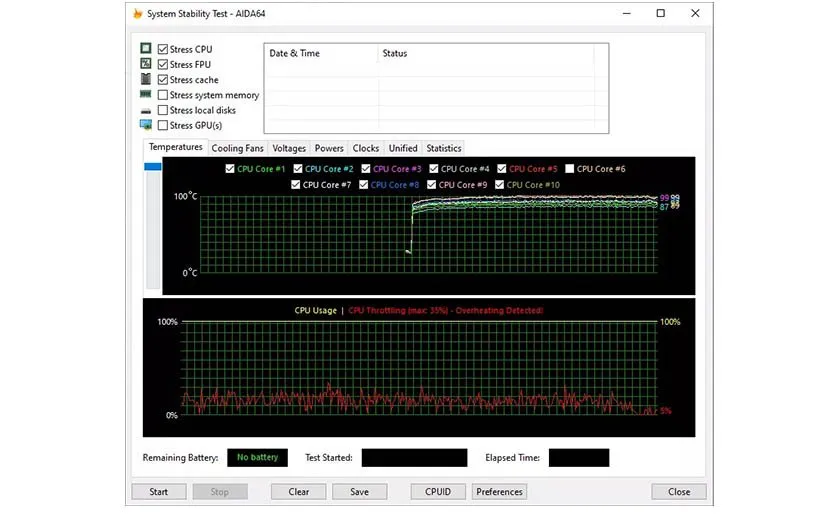Image resolution: width=822 pixels, height=522 pixels.
Task: Enable the Stress system memory checkbox
Action: point(163,95)
